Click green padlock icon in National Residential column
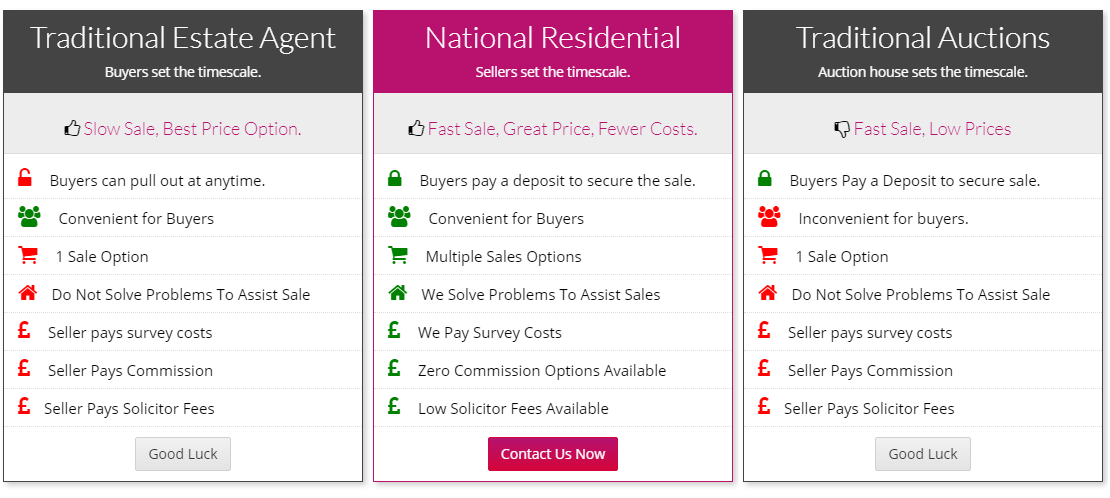 pos(395,179)
